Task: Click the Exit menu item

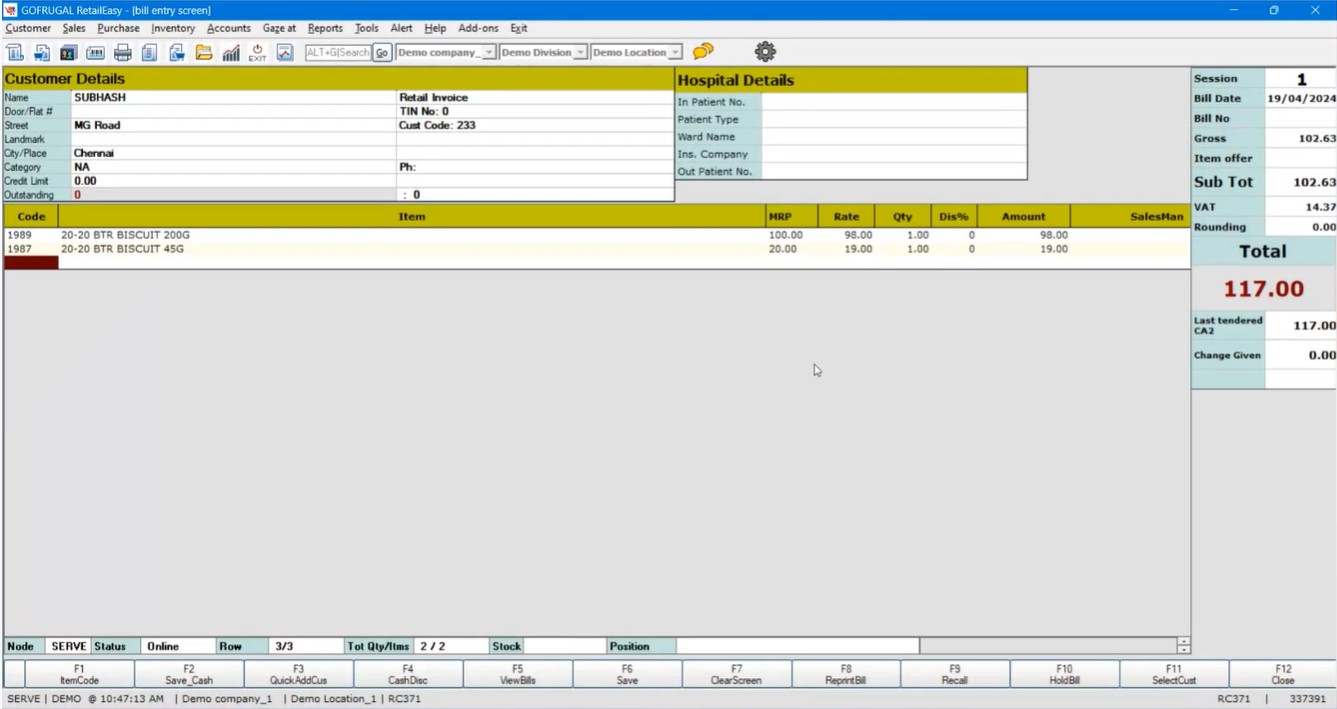Action: pyautogui.click(x=518, y=28)
